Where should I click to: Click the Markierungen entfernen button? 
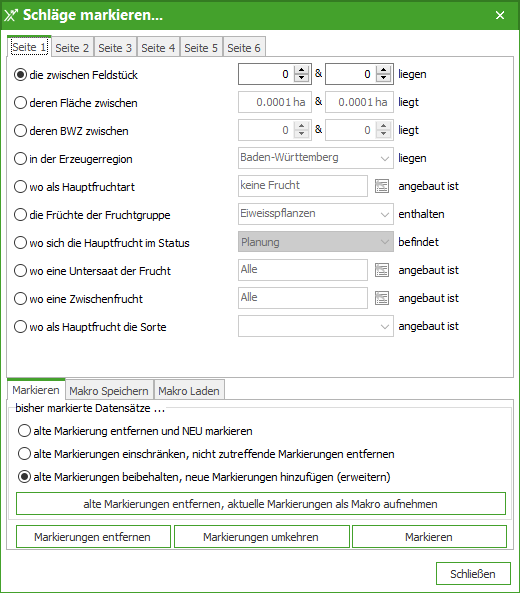point(93,537)
